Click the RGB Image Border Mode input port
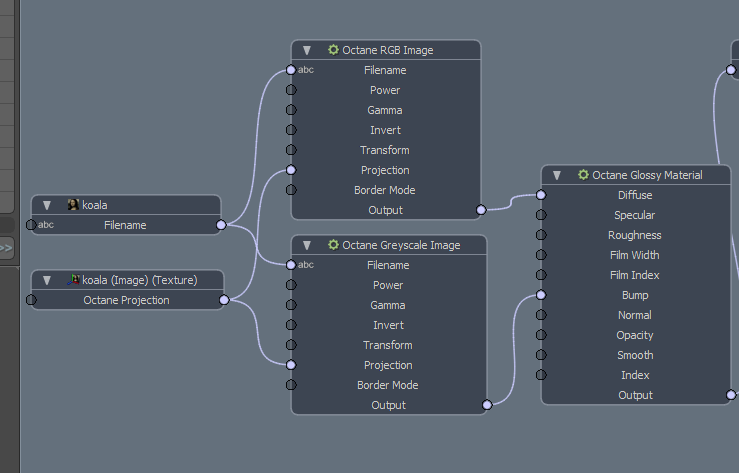The width and height of the screenshot is (739, 473). click(x=291, y=190)
